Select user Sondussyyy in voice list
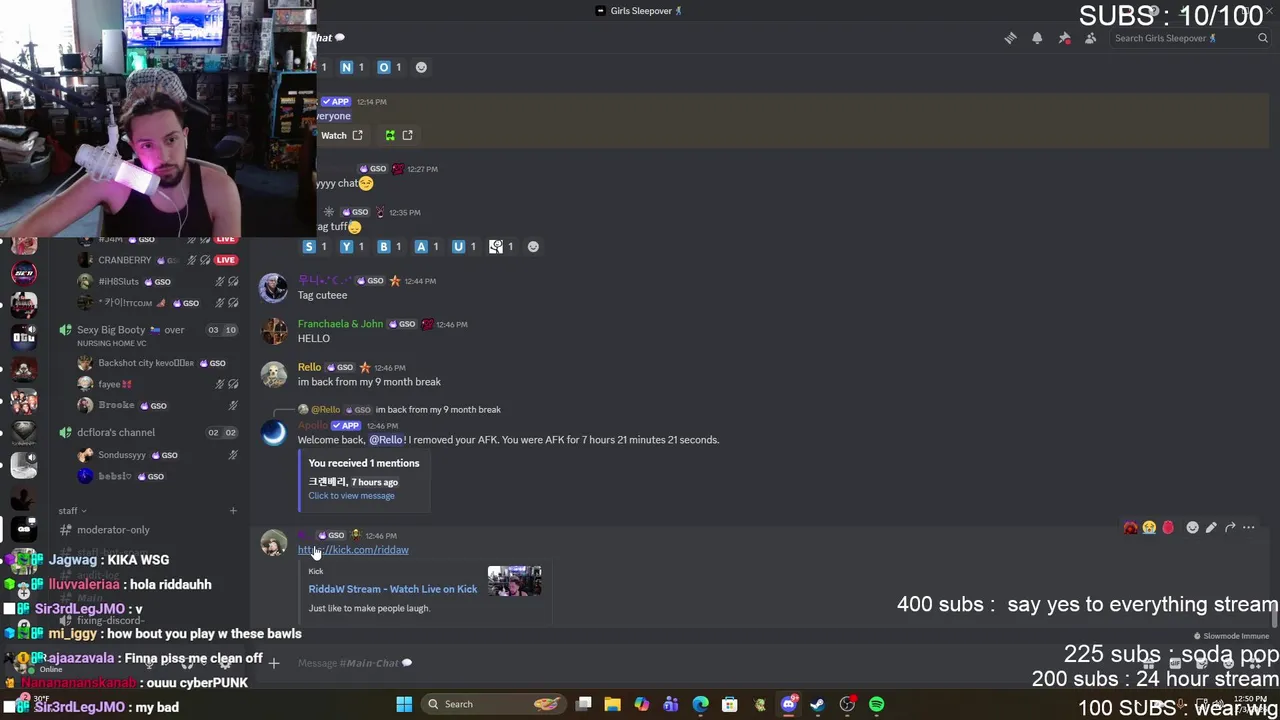 tap(121, 455)
